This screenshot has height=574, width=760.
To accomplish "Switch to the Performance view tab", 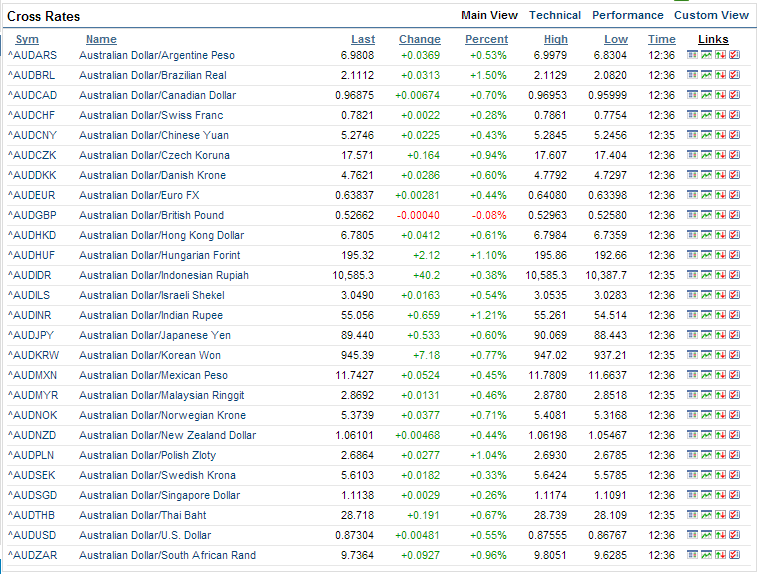I will pos(627,15).
